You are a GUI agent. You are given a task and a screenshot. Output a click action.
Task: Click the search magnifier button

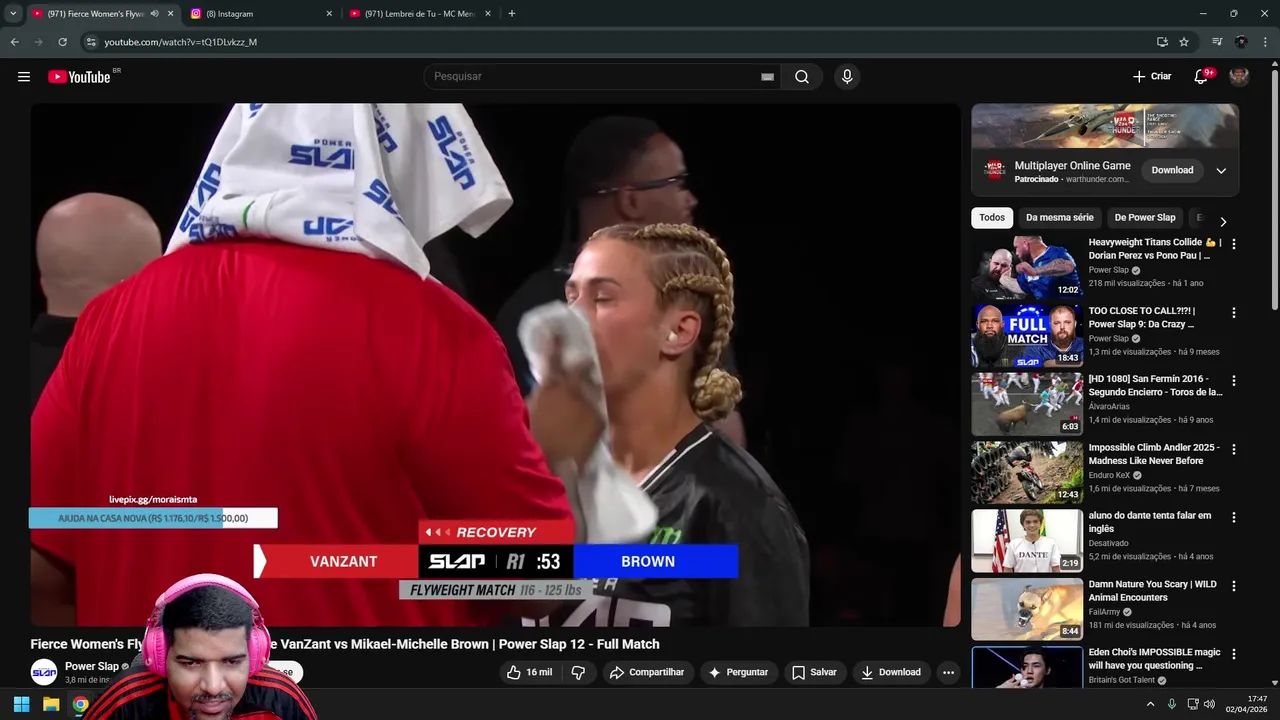pos(802,77)
